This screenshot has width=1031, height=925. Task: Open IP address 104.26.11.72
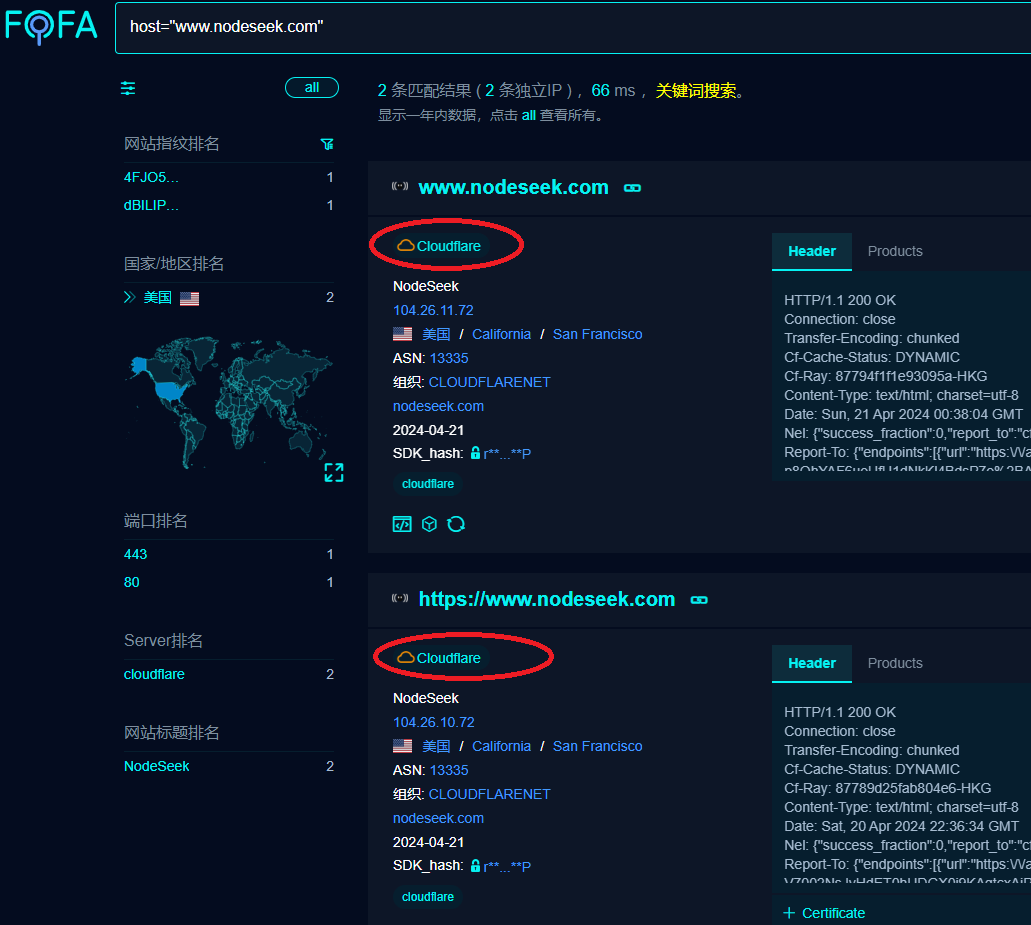(433, 310)
